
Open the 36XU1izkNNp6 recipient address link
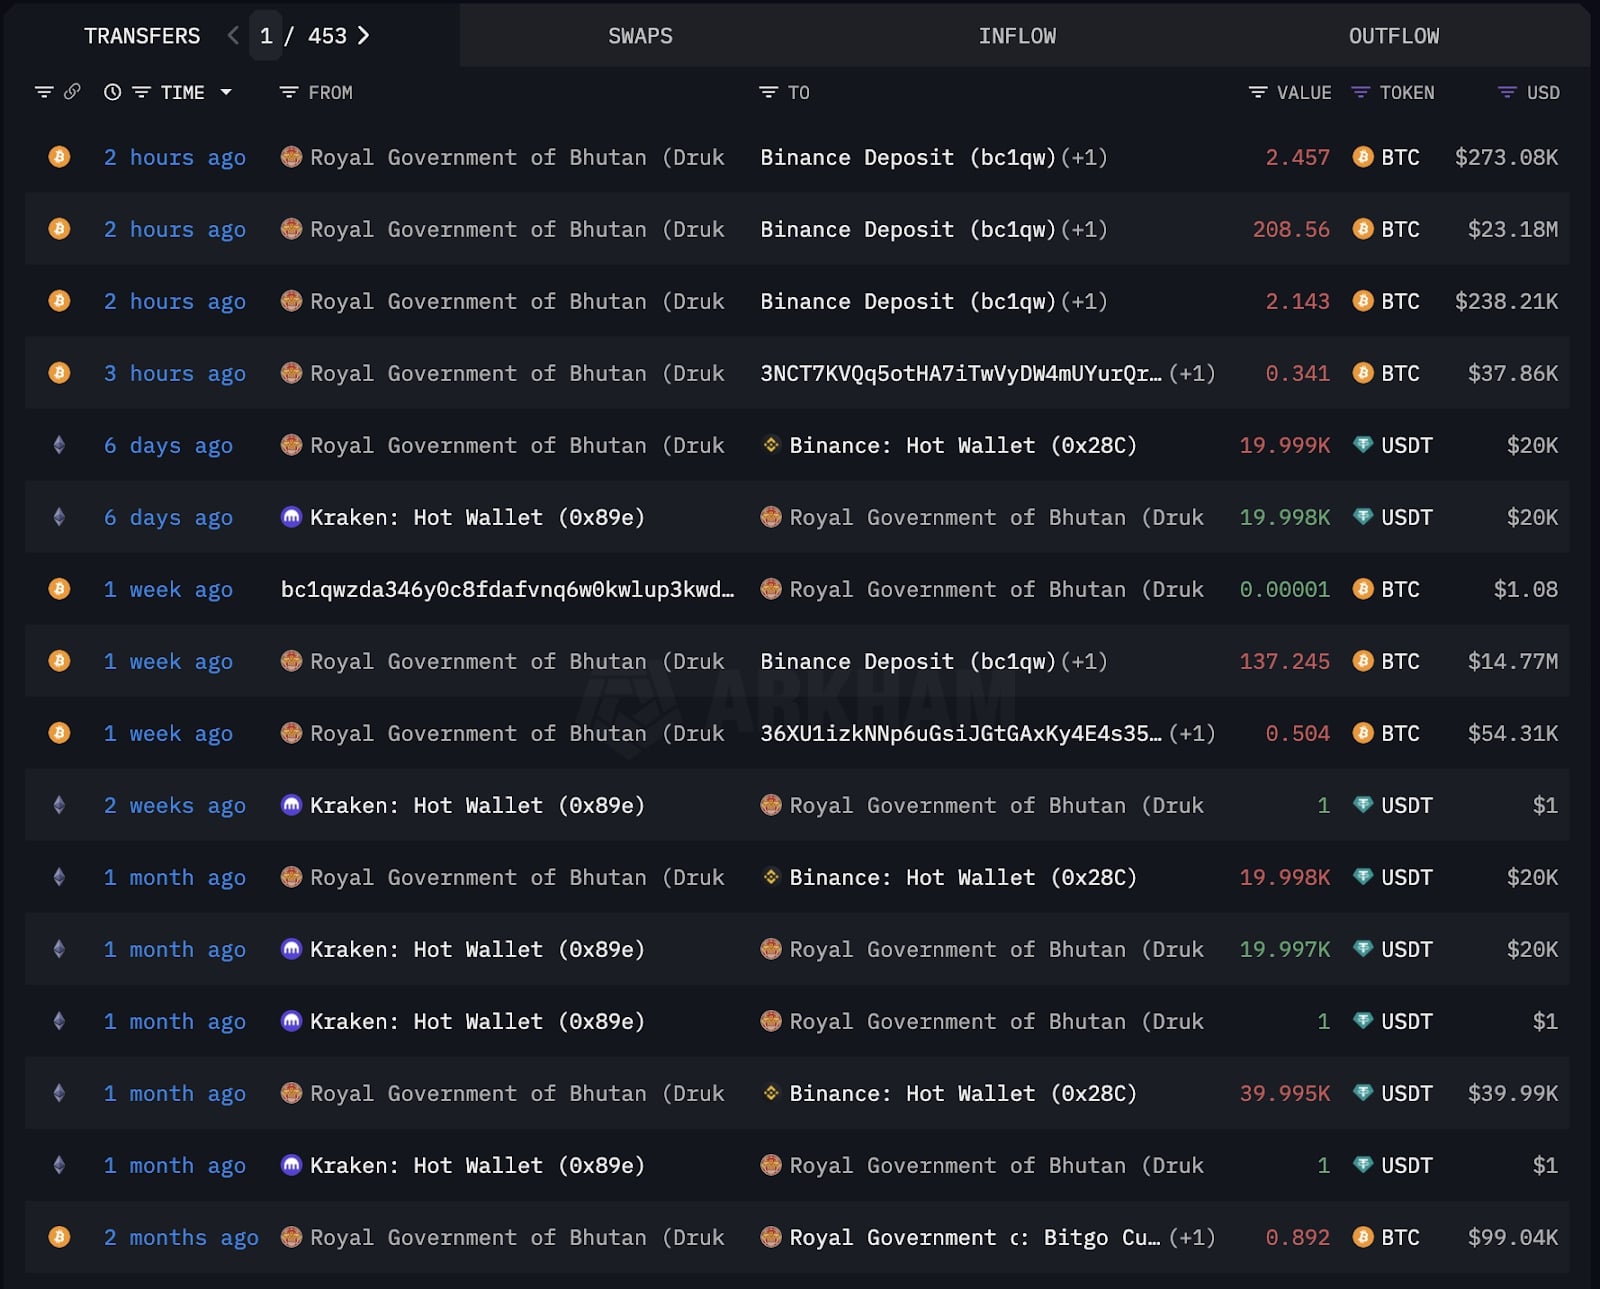coord(960,734)
